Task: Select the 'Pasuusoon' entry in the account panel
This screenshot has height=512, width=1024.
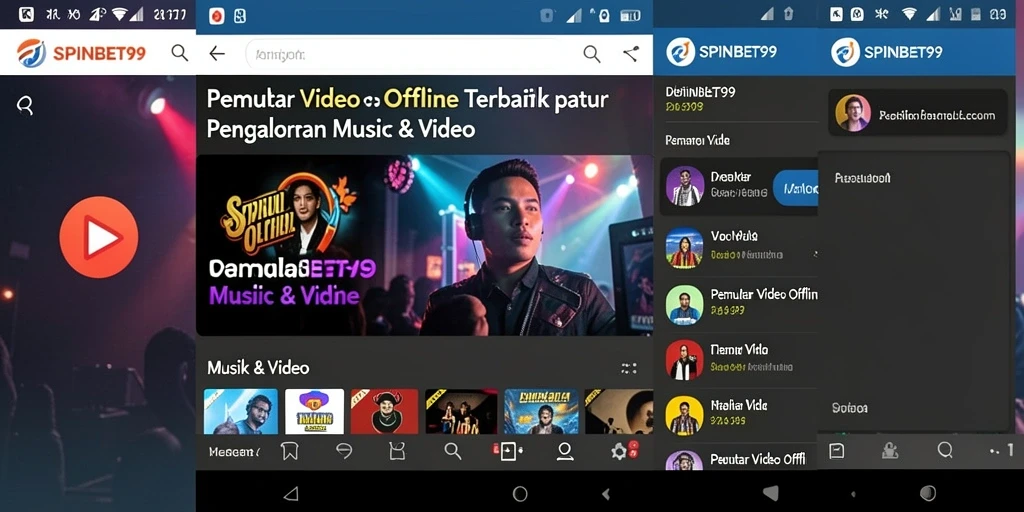Action: point(862,178)
